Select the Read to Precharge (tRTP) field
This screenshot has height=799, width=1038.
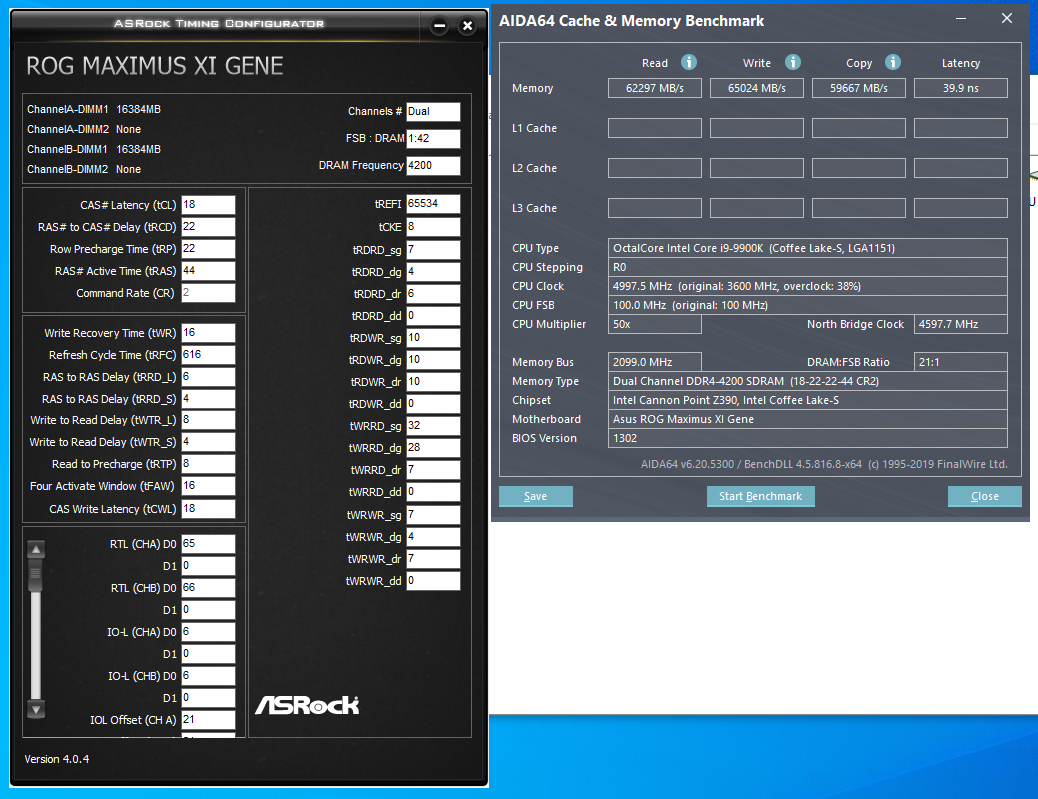tap(209, 464)
